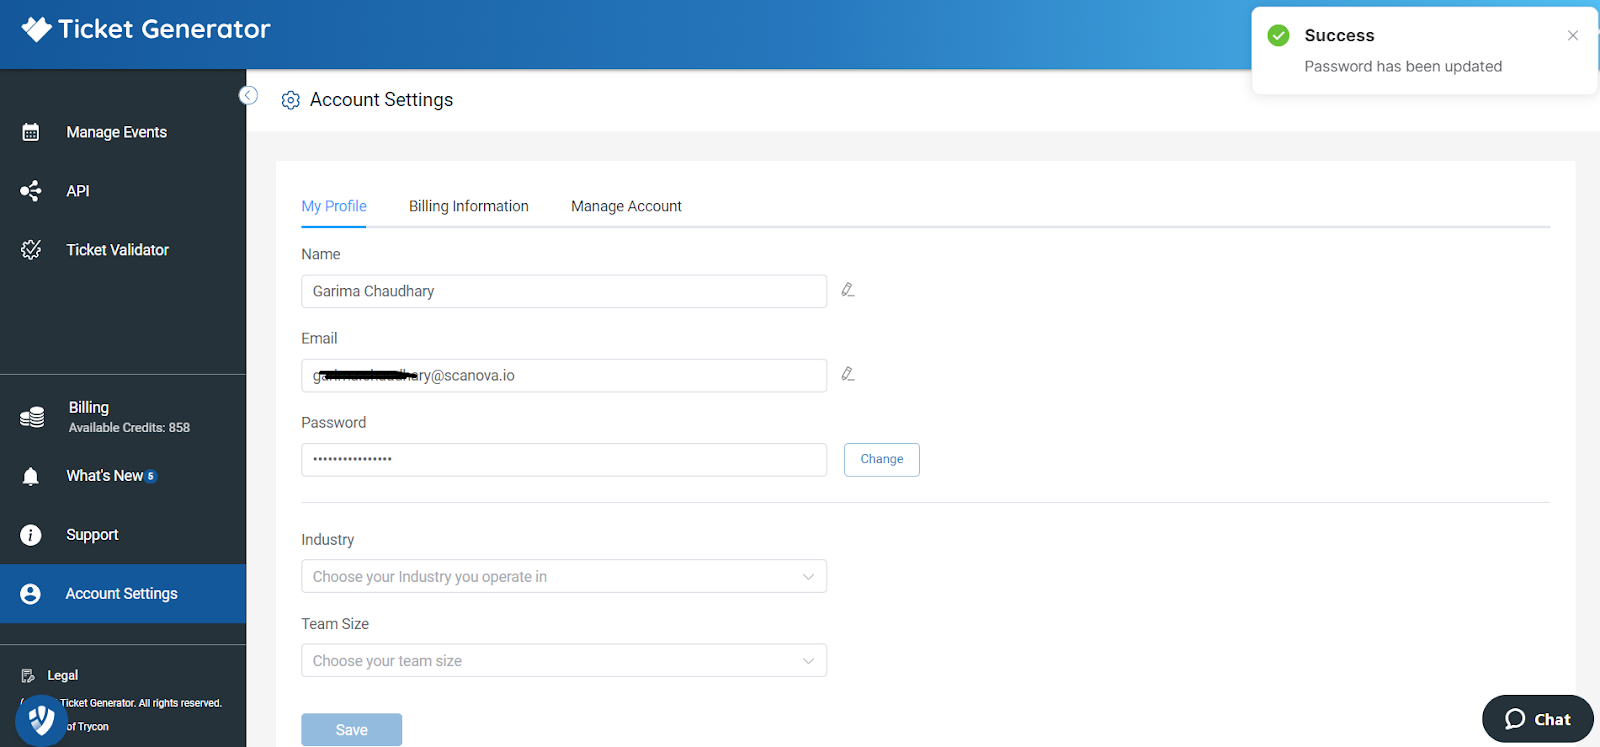The width and height of the screenshot is (1600, 747).
Task: Open Billing with available credits
Action: [x=123, y=417]
